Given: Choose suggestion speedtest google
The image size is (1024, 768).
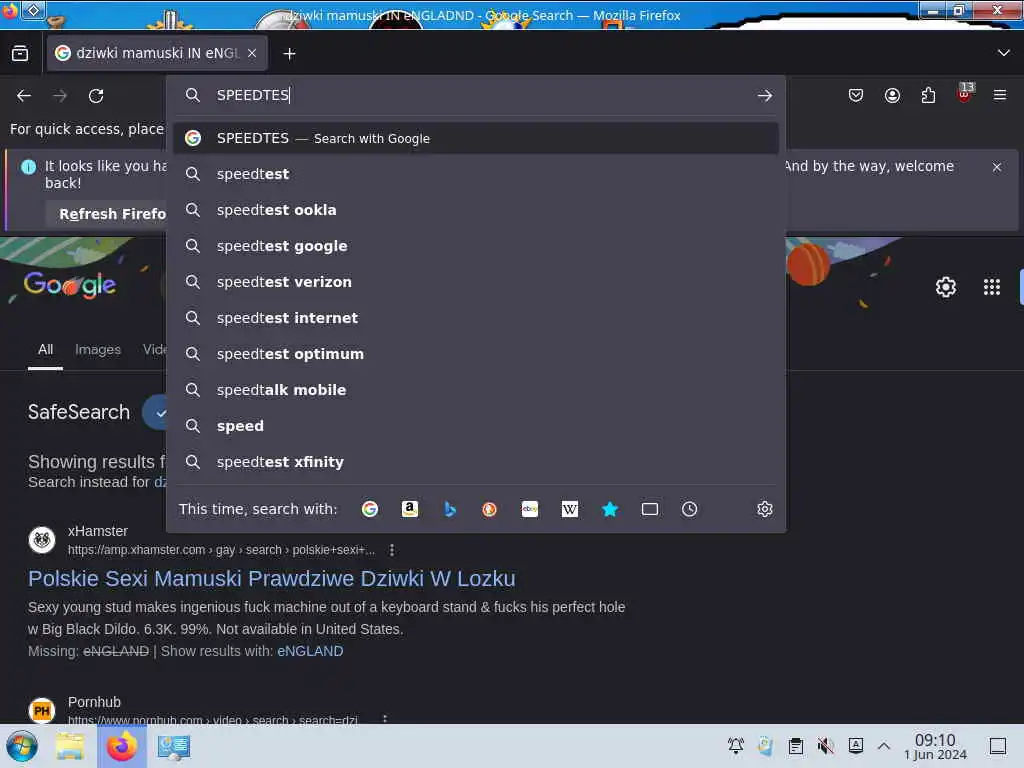Looking at the screenshot, I should point(475,246).
